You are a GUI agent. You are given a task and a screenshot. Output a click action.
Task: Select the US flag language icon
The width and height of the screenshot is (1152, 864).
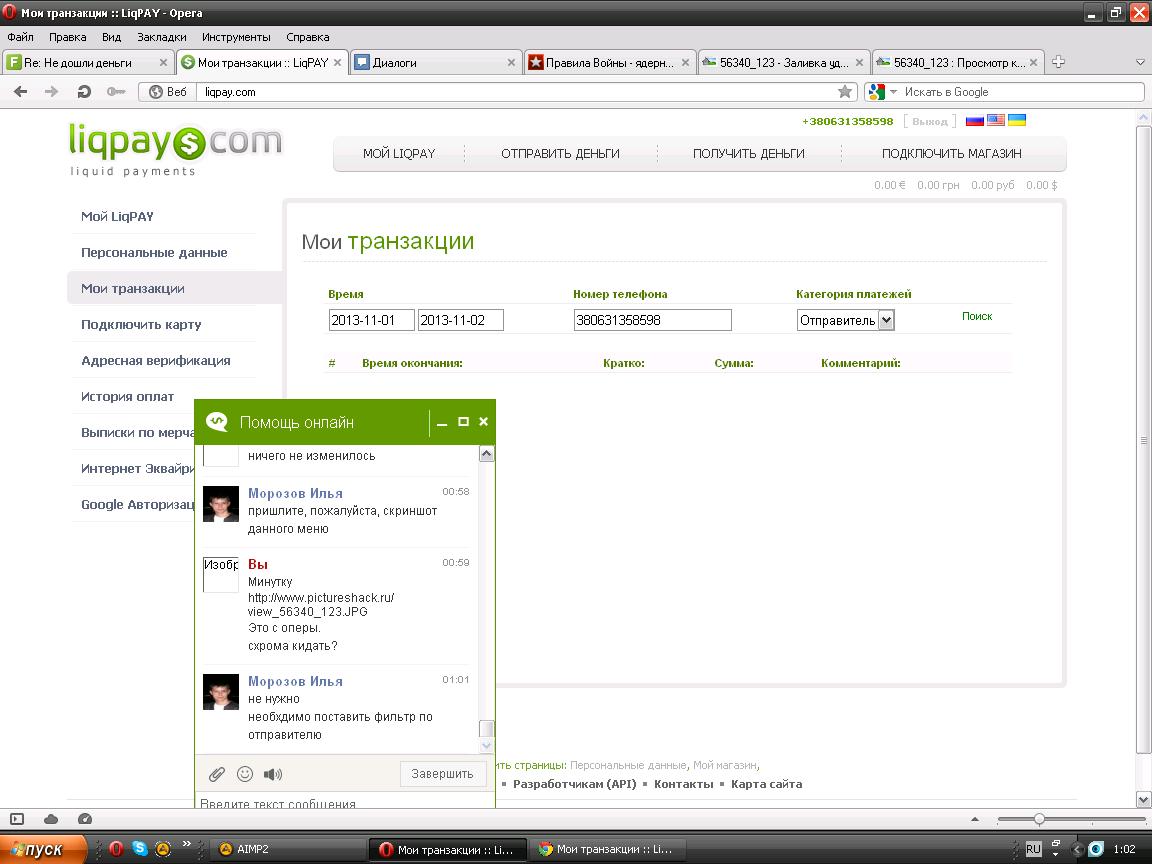996,120
